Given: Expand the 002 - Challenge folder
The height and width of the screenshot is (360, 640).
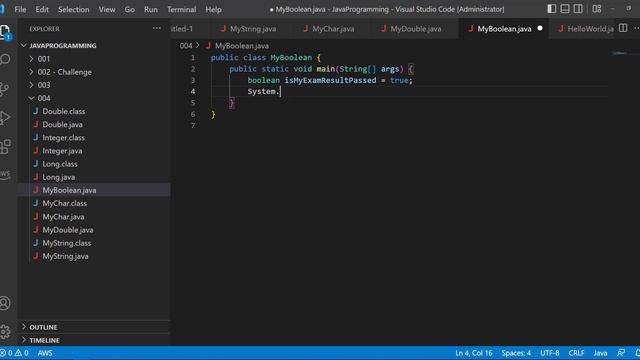Looking at the screenshot, I should 31,72.
